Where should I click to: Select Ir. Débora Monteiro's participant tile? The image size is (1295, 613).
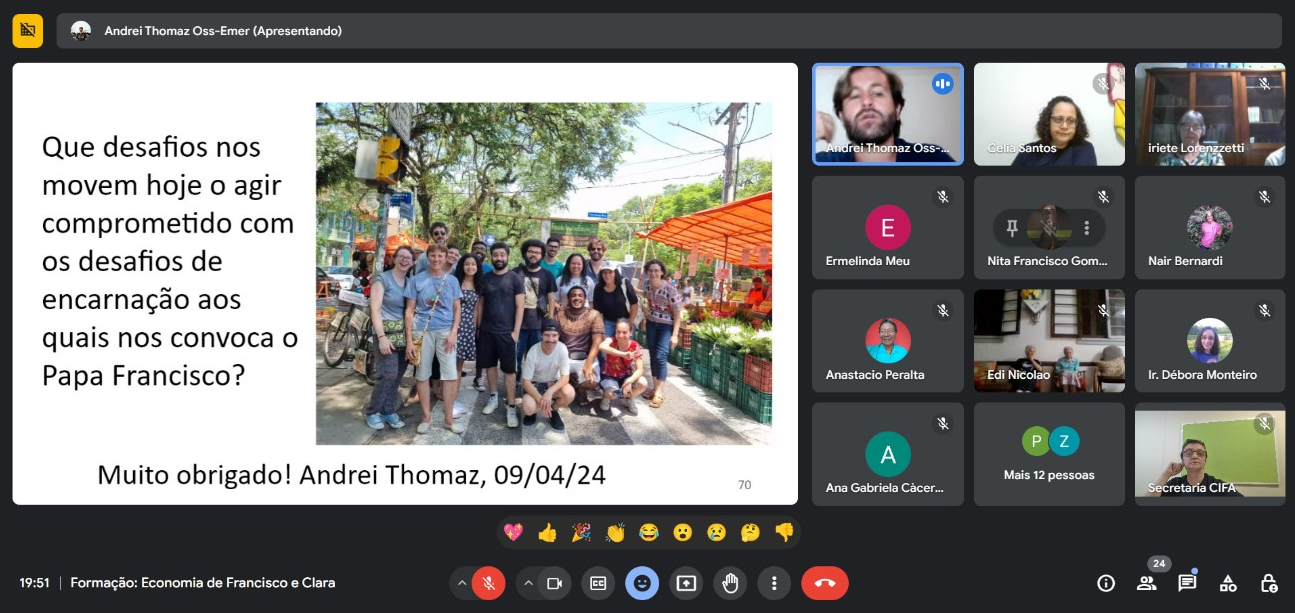1210,341
